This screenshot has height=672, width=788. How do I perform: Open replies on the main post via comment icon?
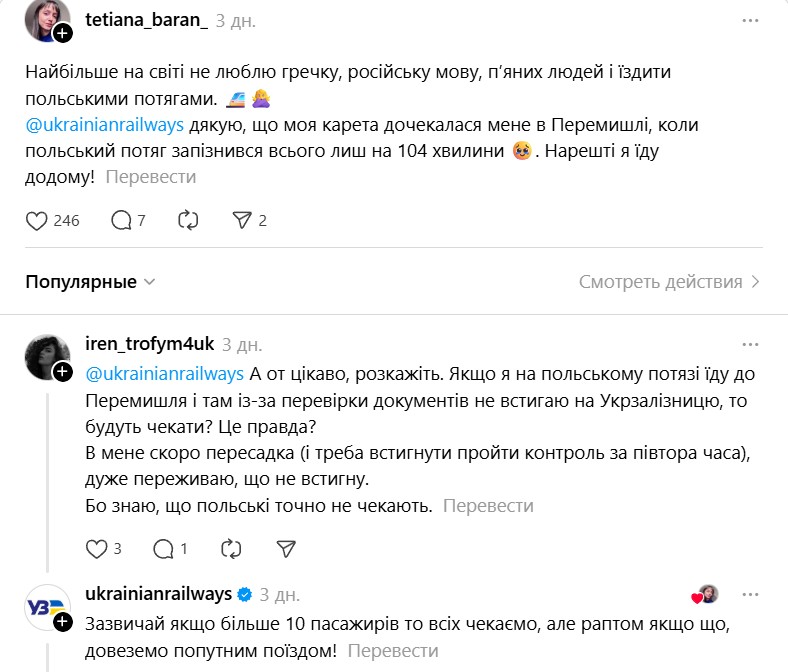coord(121,220)
